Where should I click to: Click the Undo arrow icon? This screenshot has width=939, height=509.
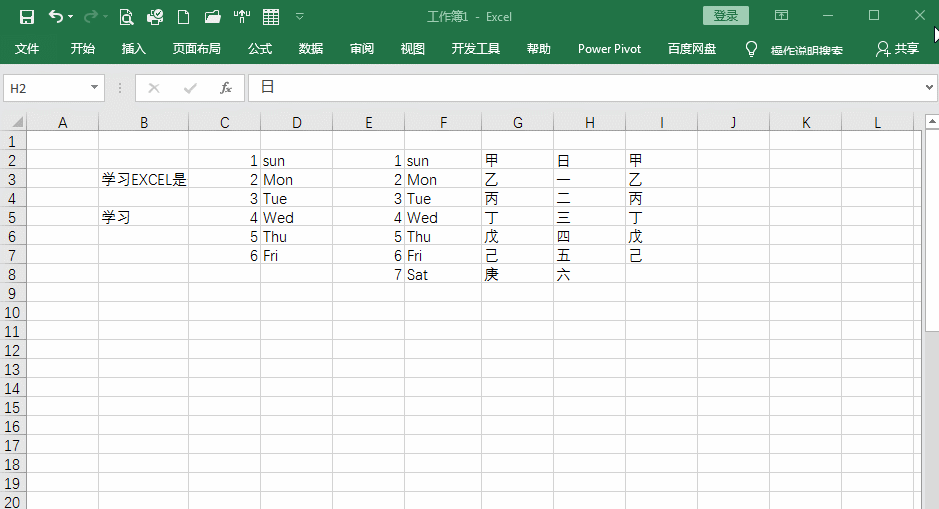tap(55, 17)
